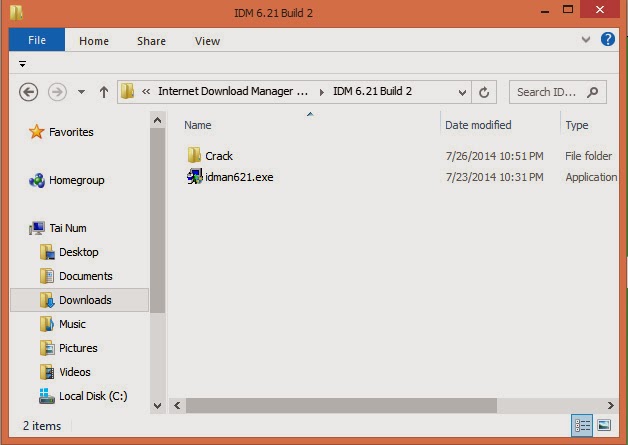Switch to Large icons view layout

[604, 425]
